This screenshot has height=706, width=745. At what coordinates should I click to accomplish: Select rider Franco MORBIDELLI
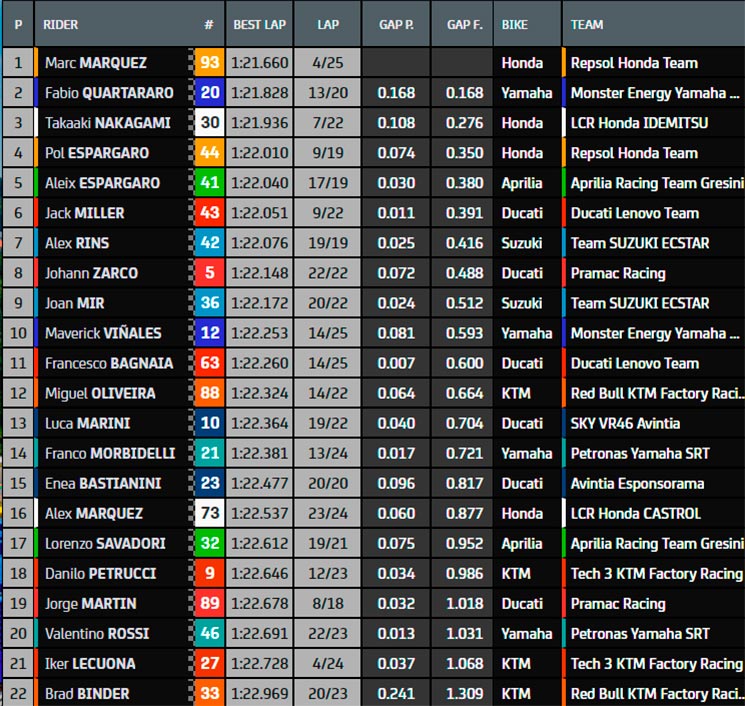click(x=110, y=453)
